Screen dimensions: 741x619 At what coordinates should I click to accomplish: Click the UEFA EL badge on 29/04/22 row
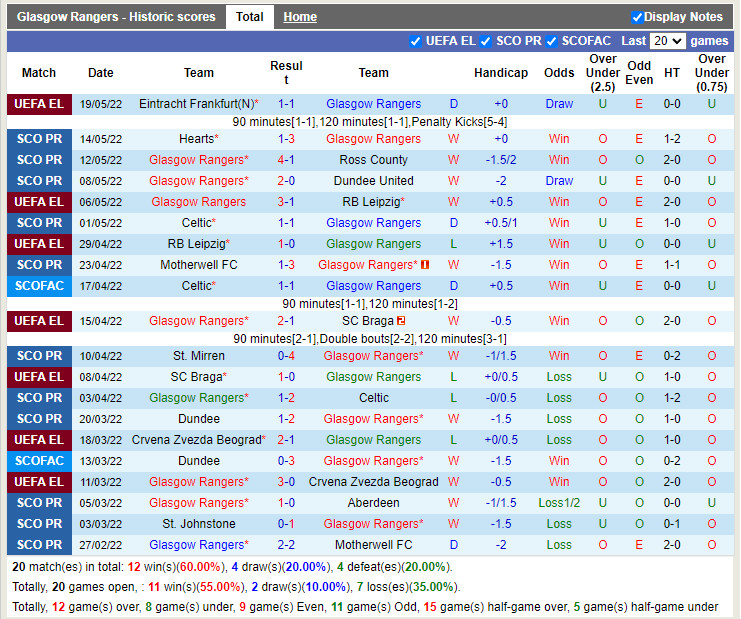(x=39, y=244)
